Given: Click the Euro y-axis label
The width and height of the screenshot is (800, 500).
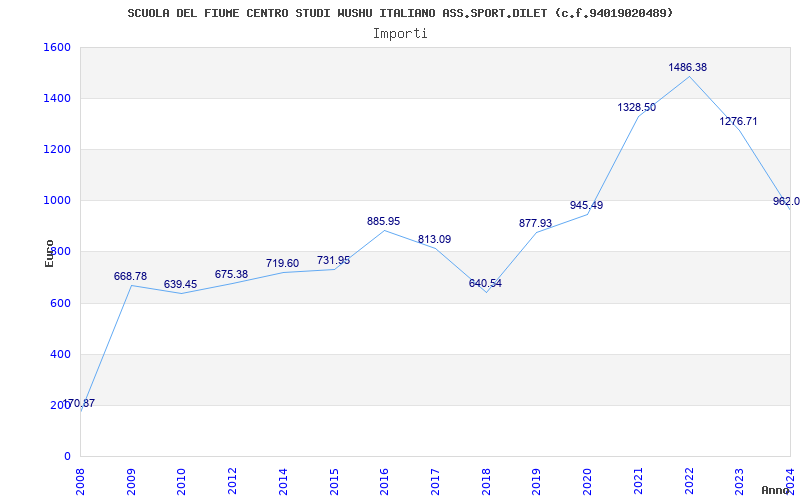Looking at the screenshot, I should click(x=49, y=253).
